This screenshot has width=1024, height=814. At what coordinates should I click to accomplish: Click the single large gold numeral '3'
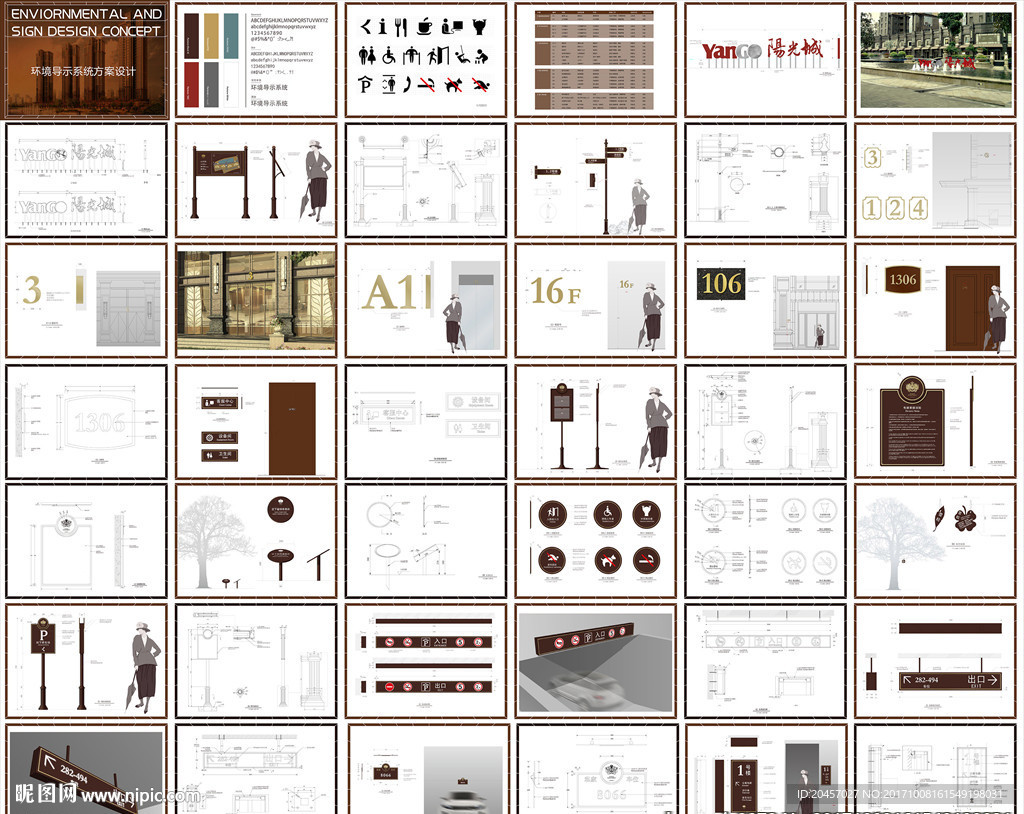point(32,289)
